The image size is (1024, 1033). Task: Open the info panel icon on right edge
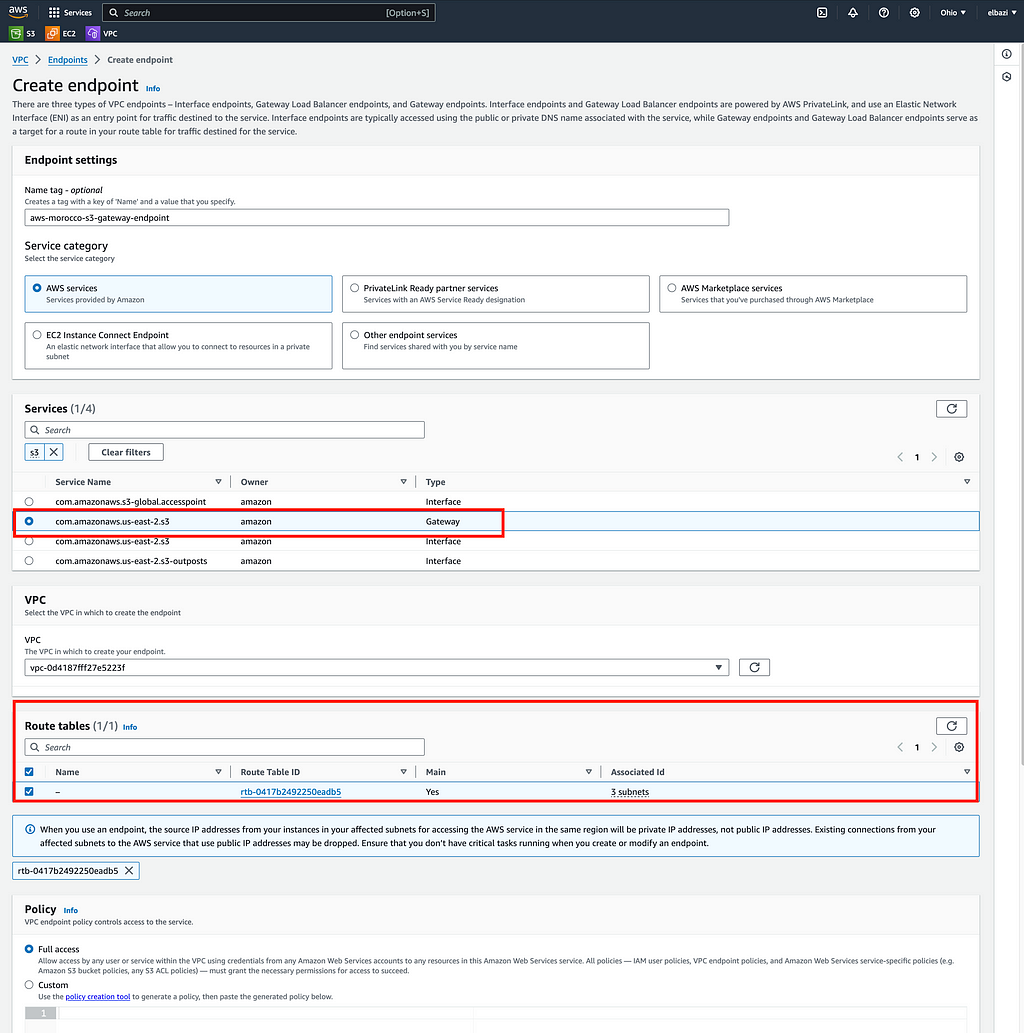[x=1006, y=54]
